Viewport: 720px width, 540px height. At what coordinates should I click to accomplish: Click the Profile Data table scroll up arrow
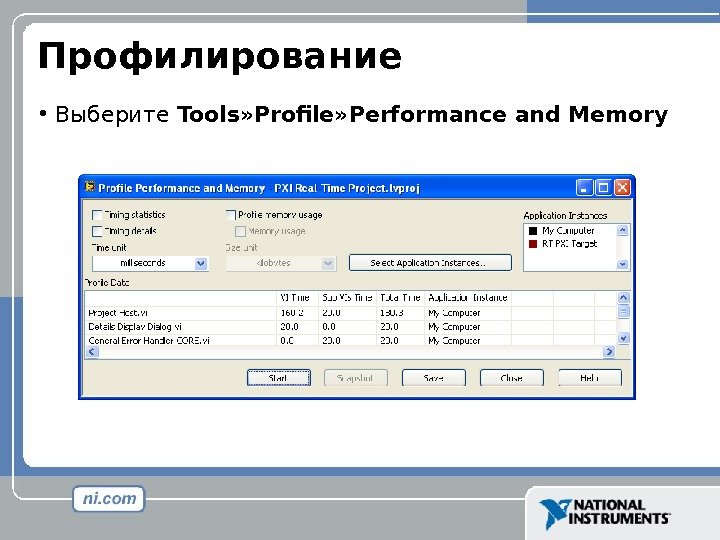(623, 298)
